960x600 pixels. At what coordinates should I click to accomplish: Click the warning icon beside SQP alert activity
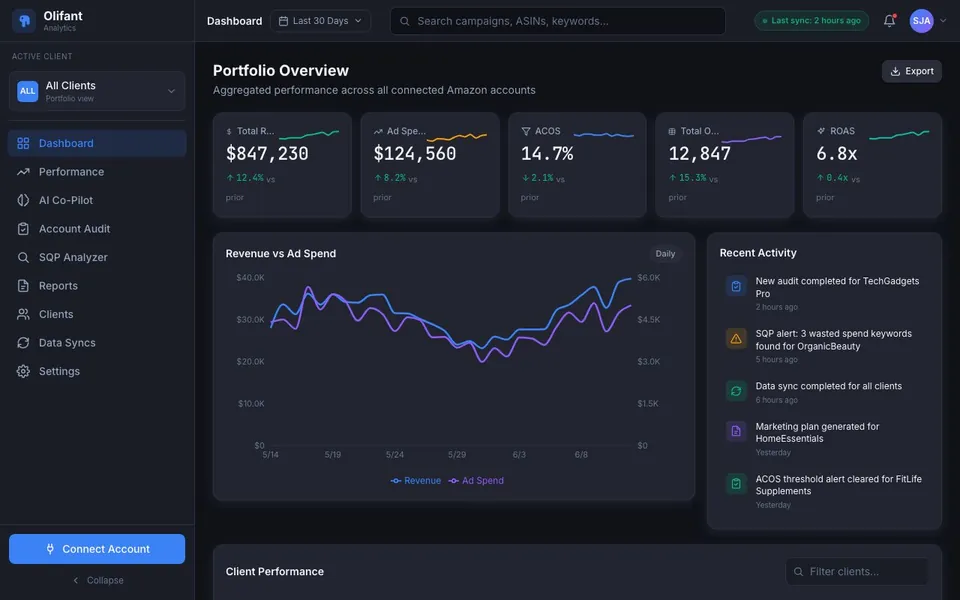coord(736,339)
